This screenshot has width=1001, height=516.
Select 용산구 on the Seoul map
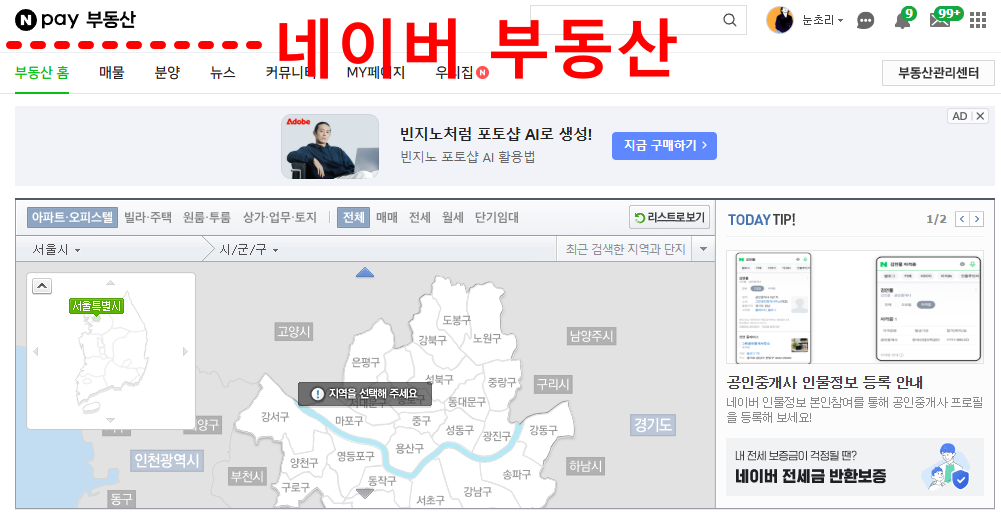point(409,448)
